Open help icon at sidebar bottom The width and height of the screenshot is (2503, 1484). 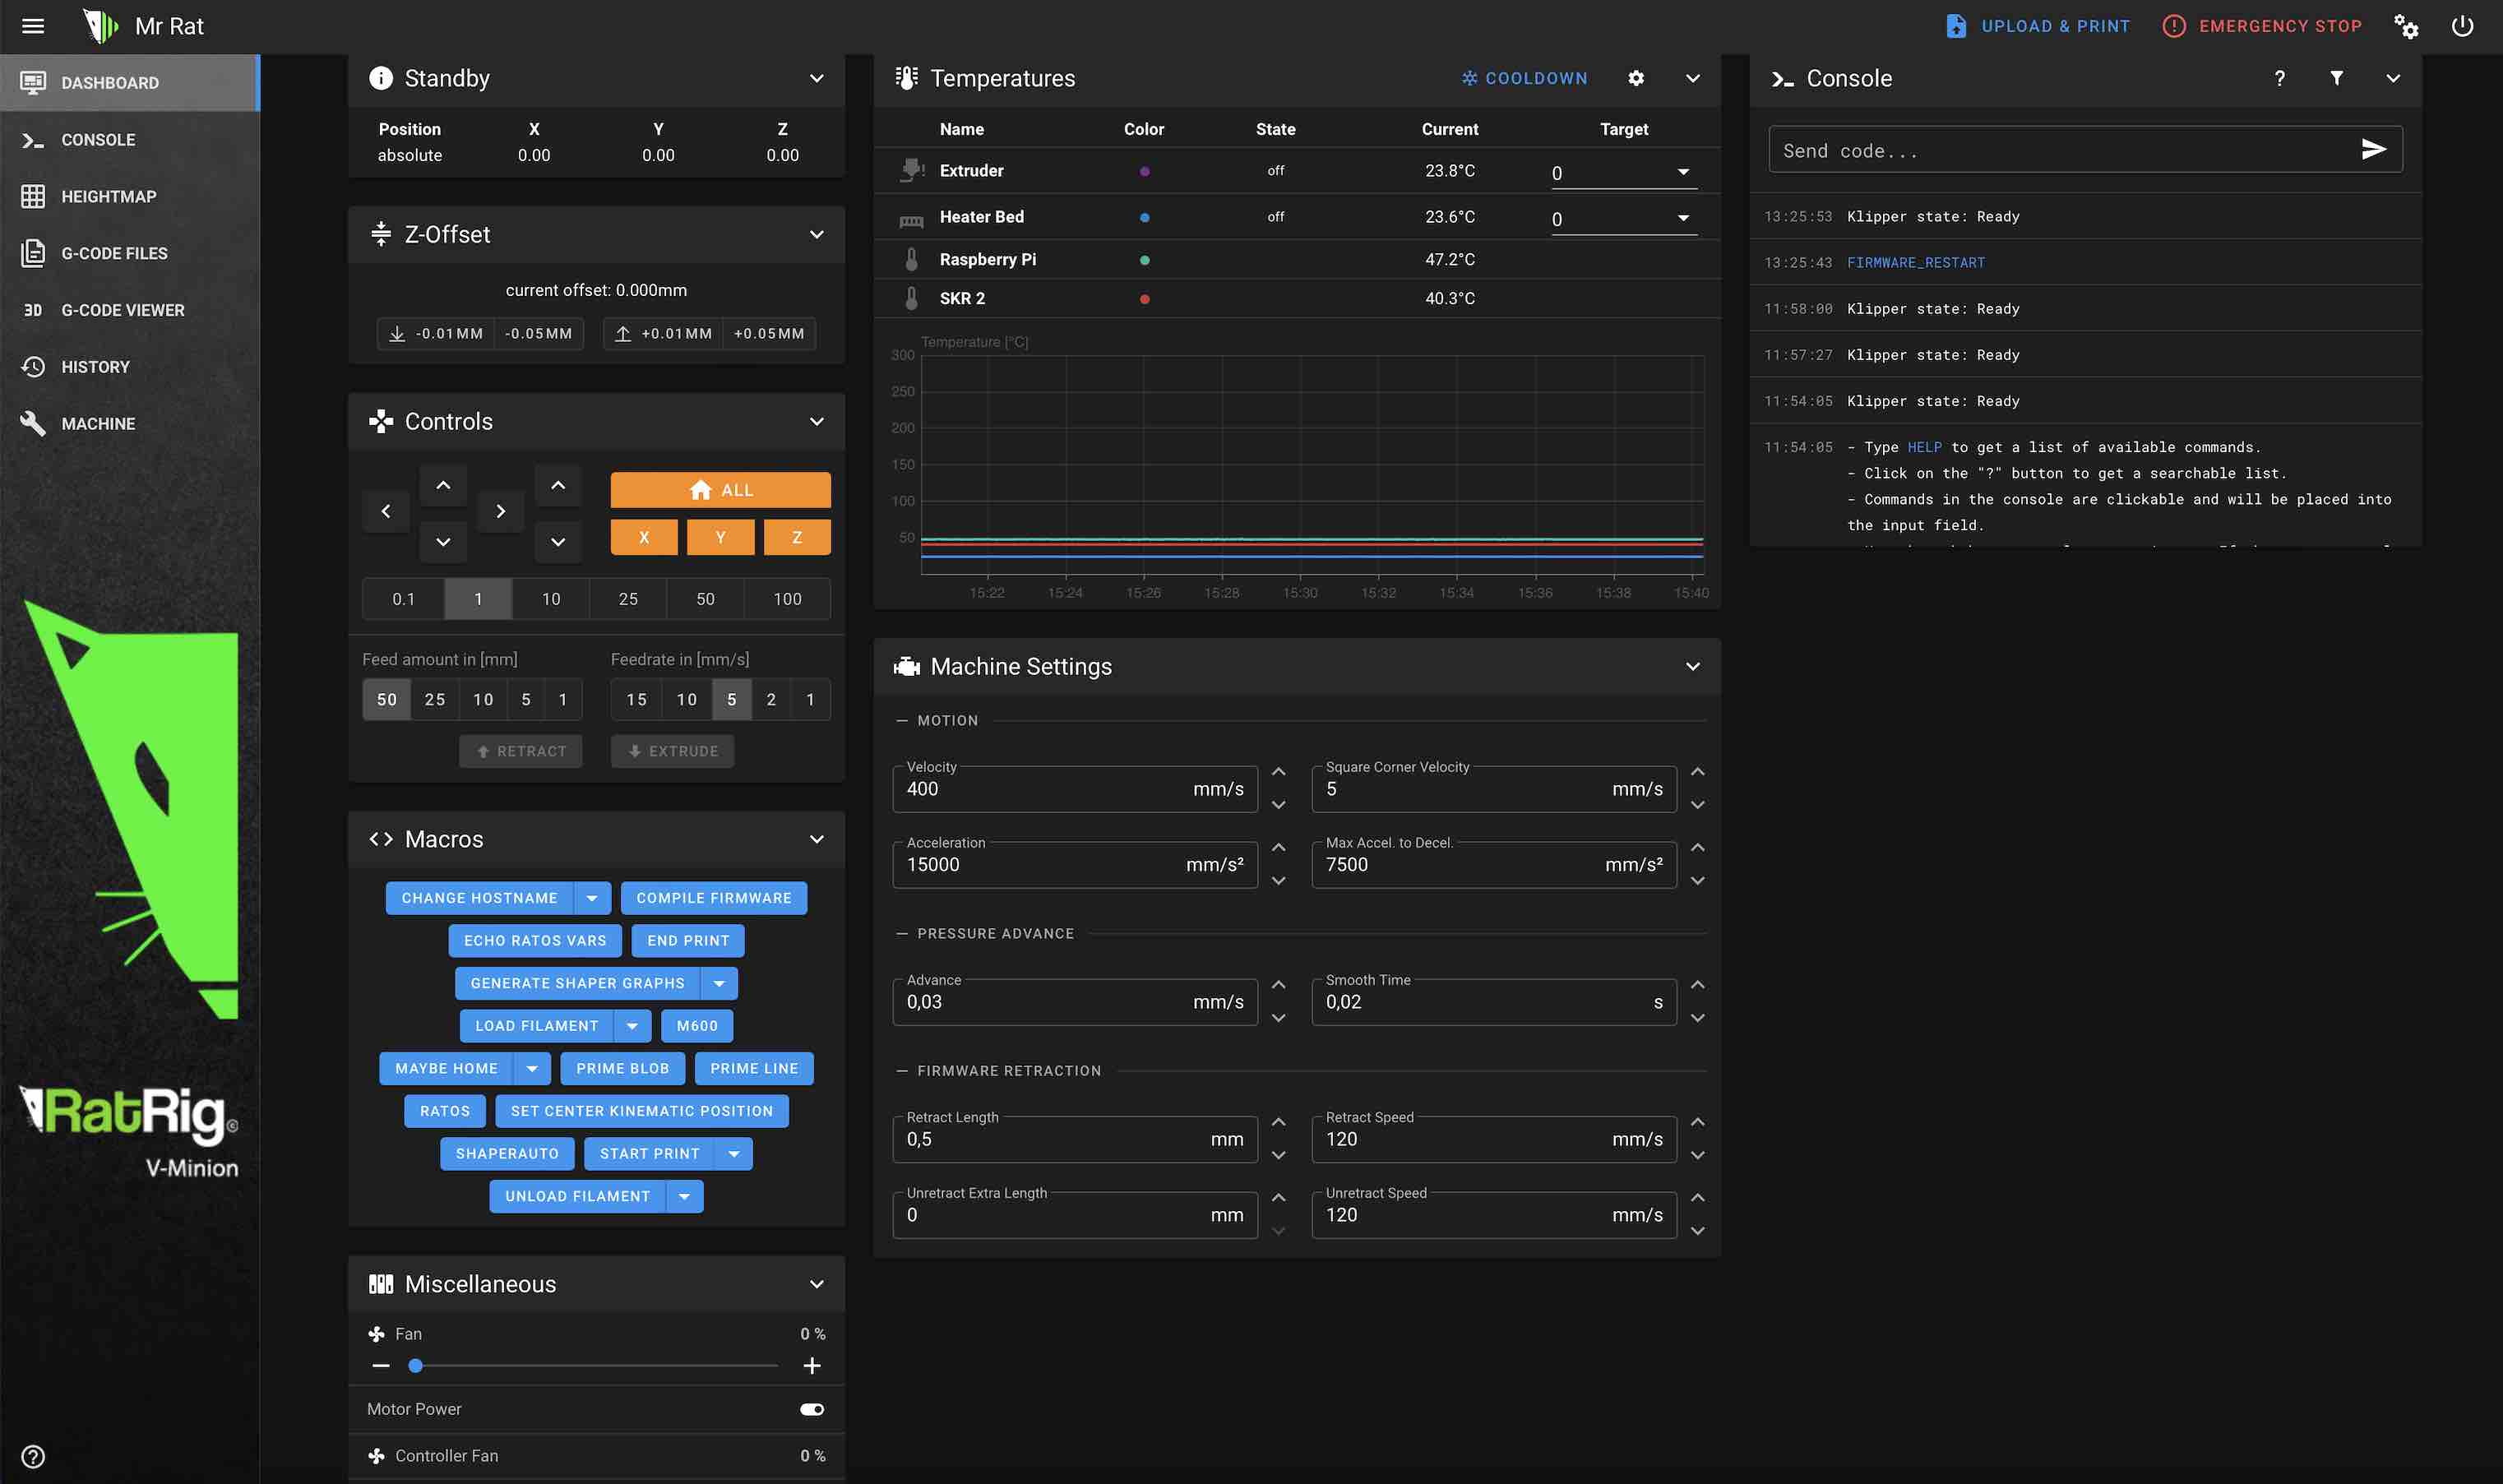(33, 1456)
